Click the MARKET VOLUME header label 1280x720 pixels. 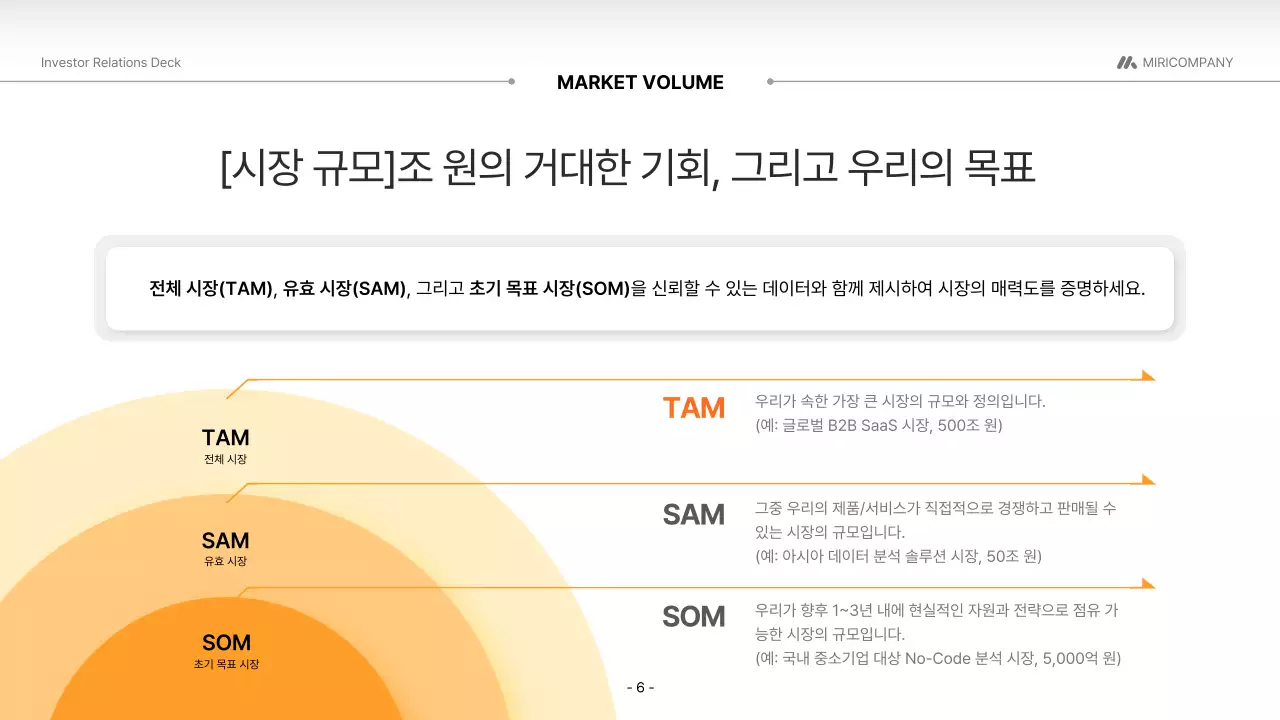pyautogui.click(x=640, y=82)
